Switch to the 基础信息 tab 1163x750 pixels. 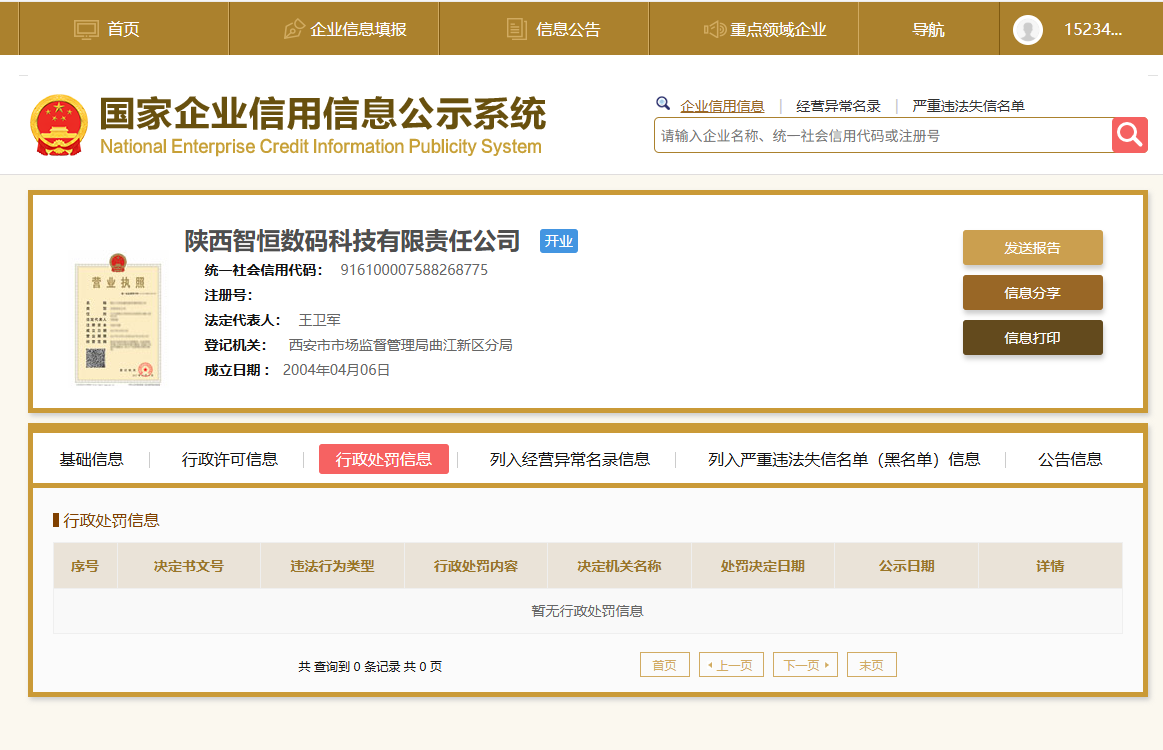click(91, 459)
